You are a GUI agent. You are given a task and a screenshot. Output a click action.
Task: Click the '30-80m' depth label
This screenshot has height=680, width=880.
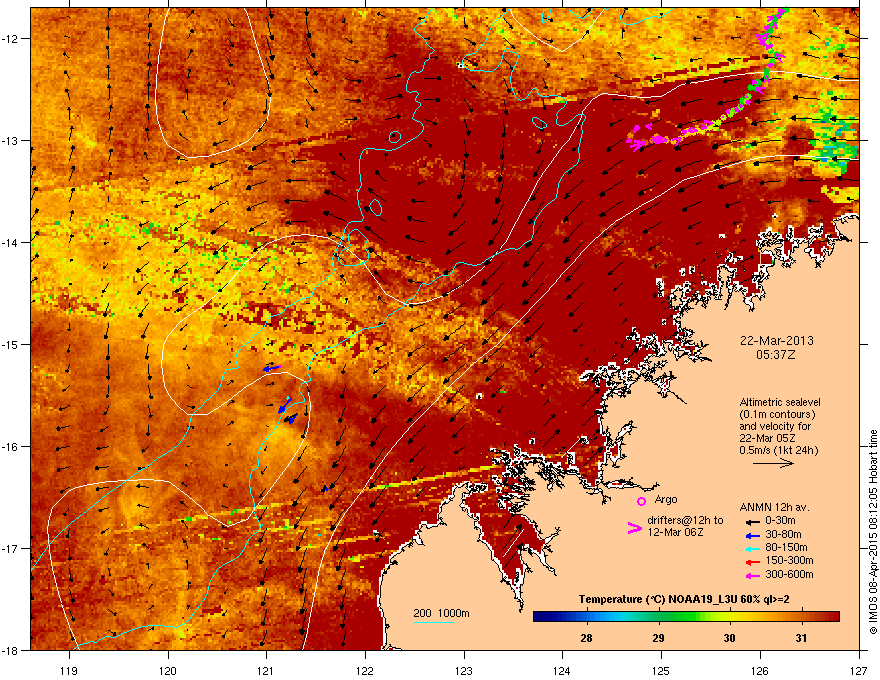[783, 534]
